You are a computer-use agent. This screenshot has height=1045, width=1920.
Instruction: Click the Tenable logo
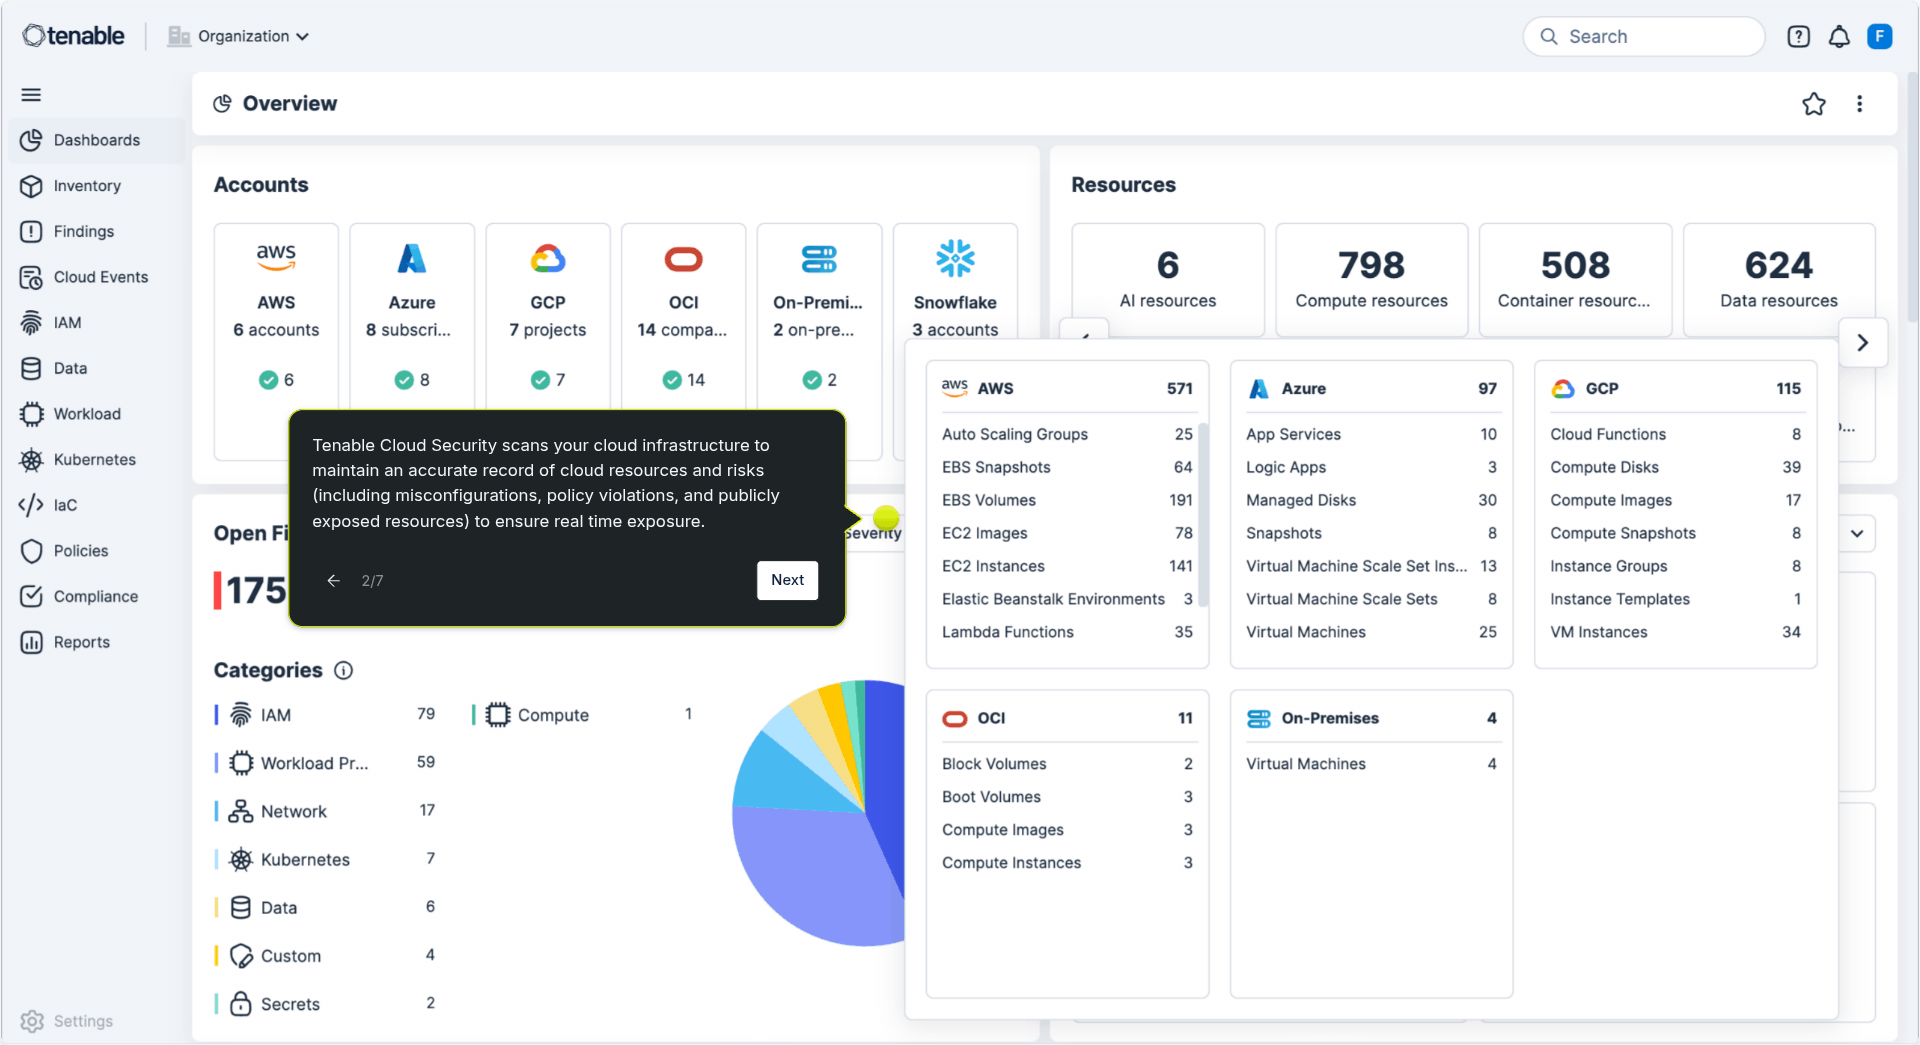[x=74, y=36]
